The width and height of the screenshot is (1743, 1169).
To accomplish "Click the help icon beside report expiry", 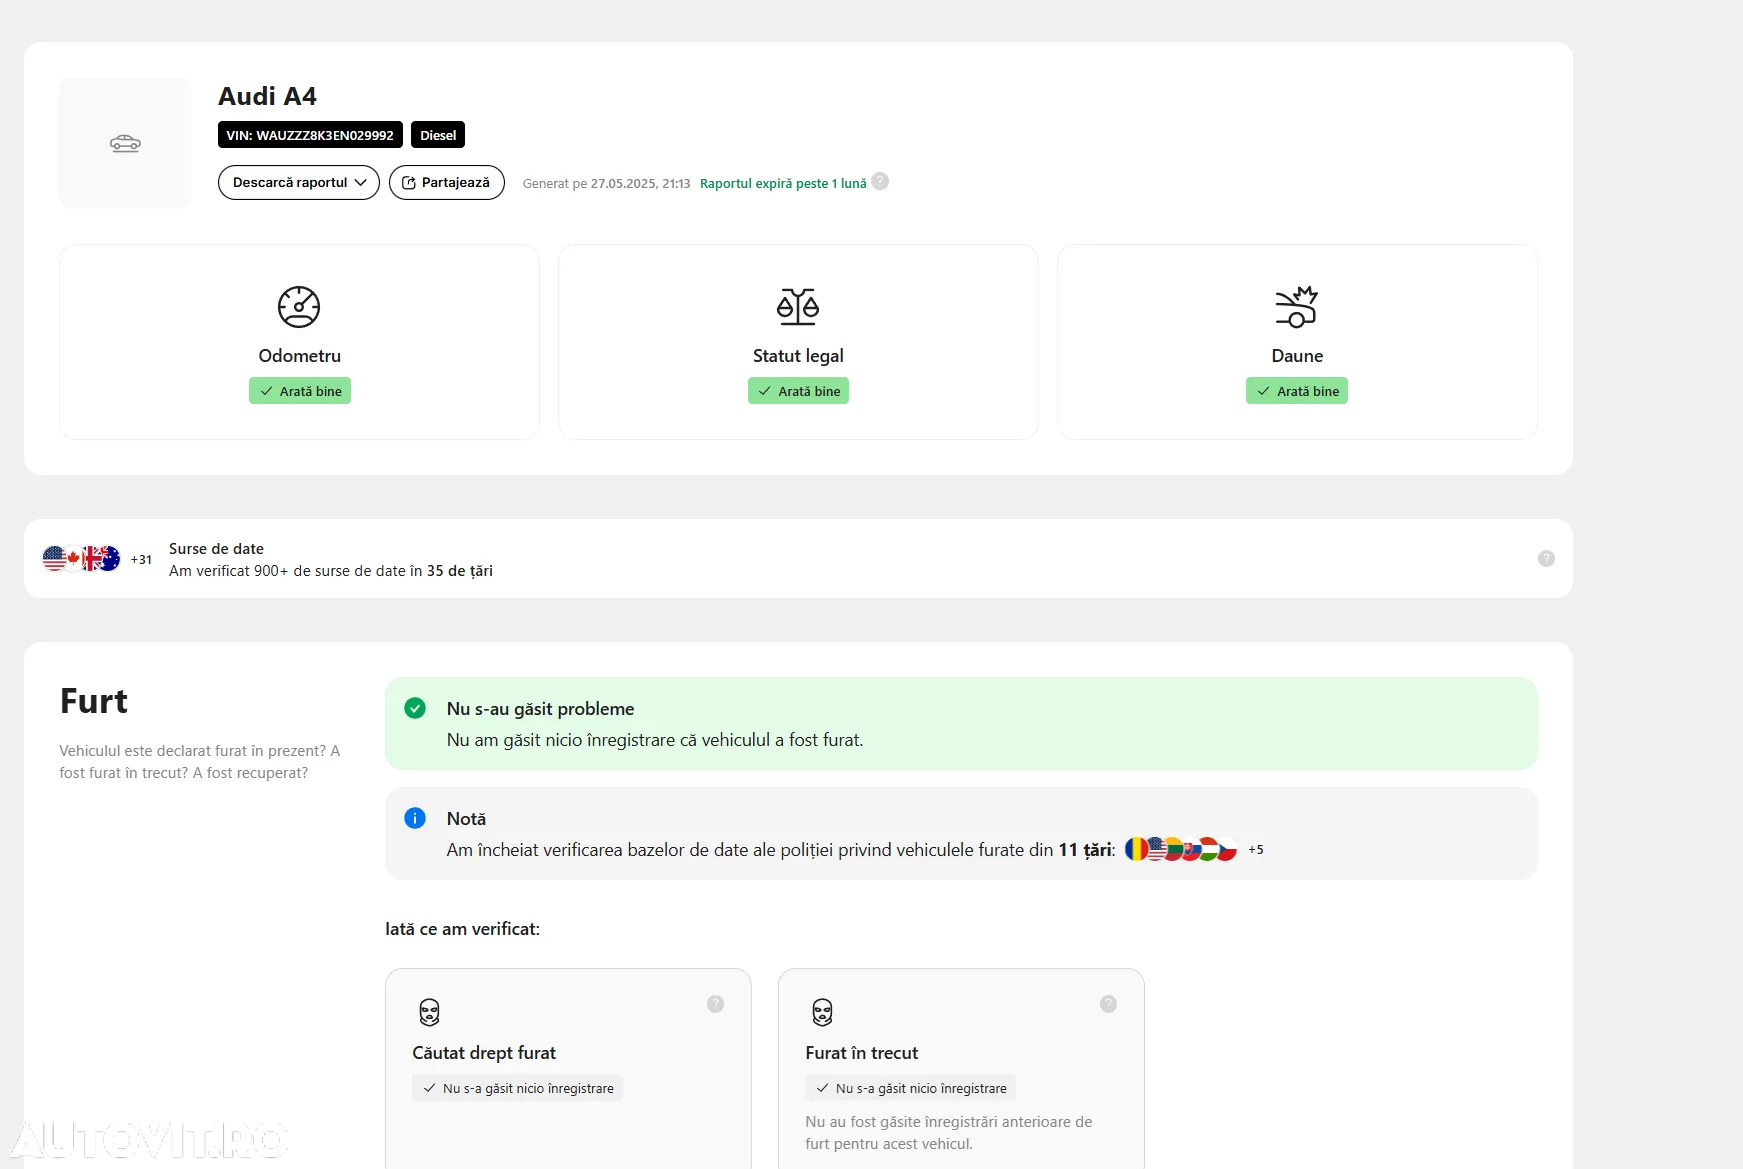I will (x=880, y=182).
